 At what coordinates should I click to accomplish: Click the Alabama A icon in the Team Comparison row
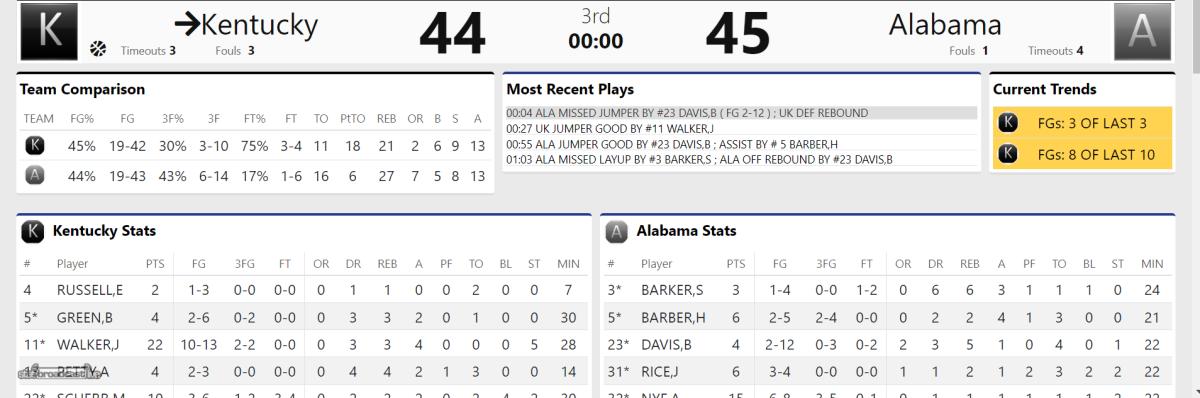pos(34,176)
